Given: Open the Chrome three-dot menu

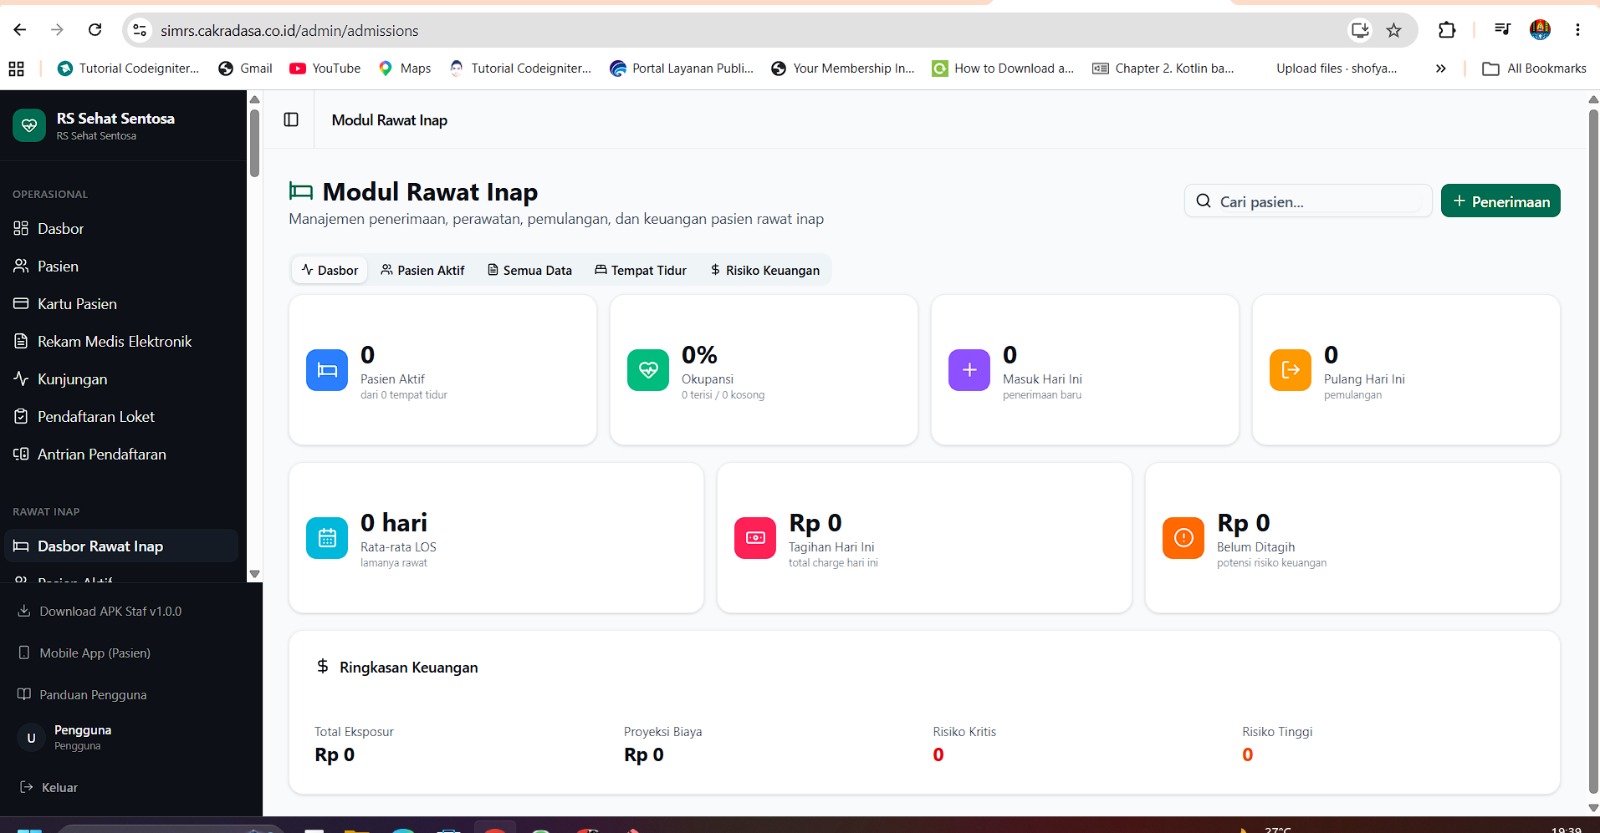Looking at the screenshot, I should pyautogui.click(x=1578, y=30).
